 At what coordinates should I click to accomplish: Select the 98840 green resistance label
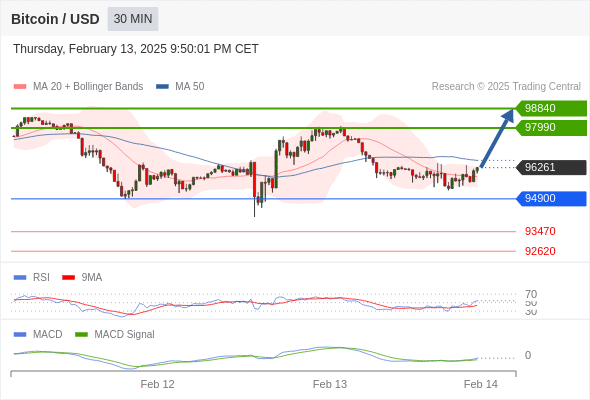coord(551,108)
